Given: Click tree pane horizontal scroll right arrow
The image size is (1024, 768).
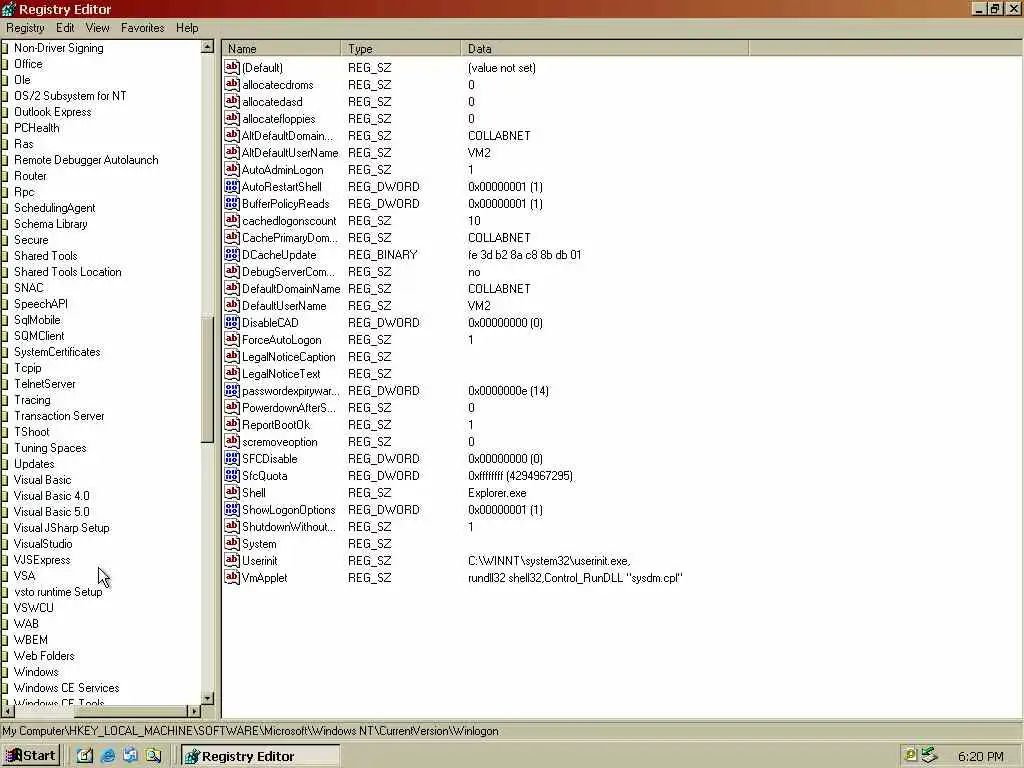Looking at the screenshot, I should (x=194, y=711).
